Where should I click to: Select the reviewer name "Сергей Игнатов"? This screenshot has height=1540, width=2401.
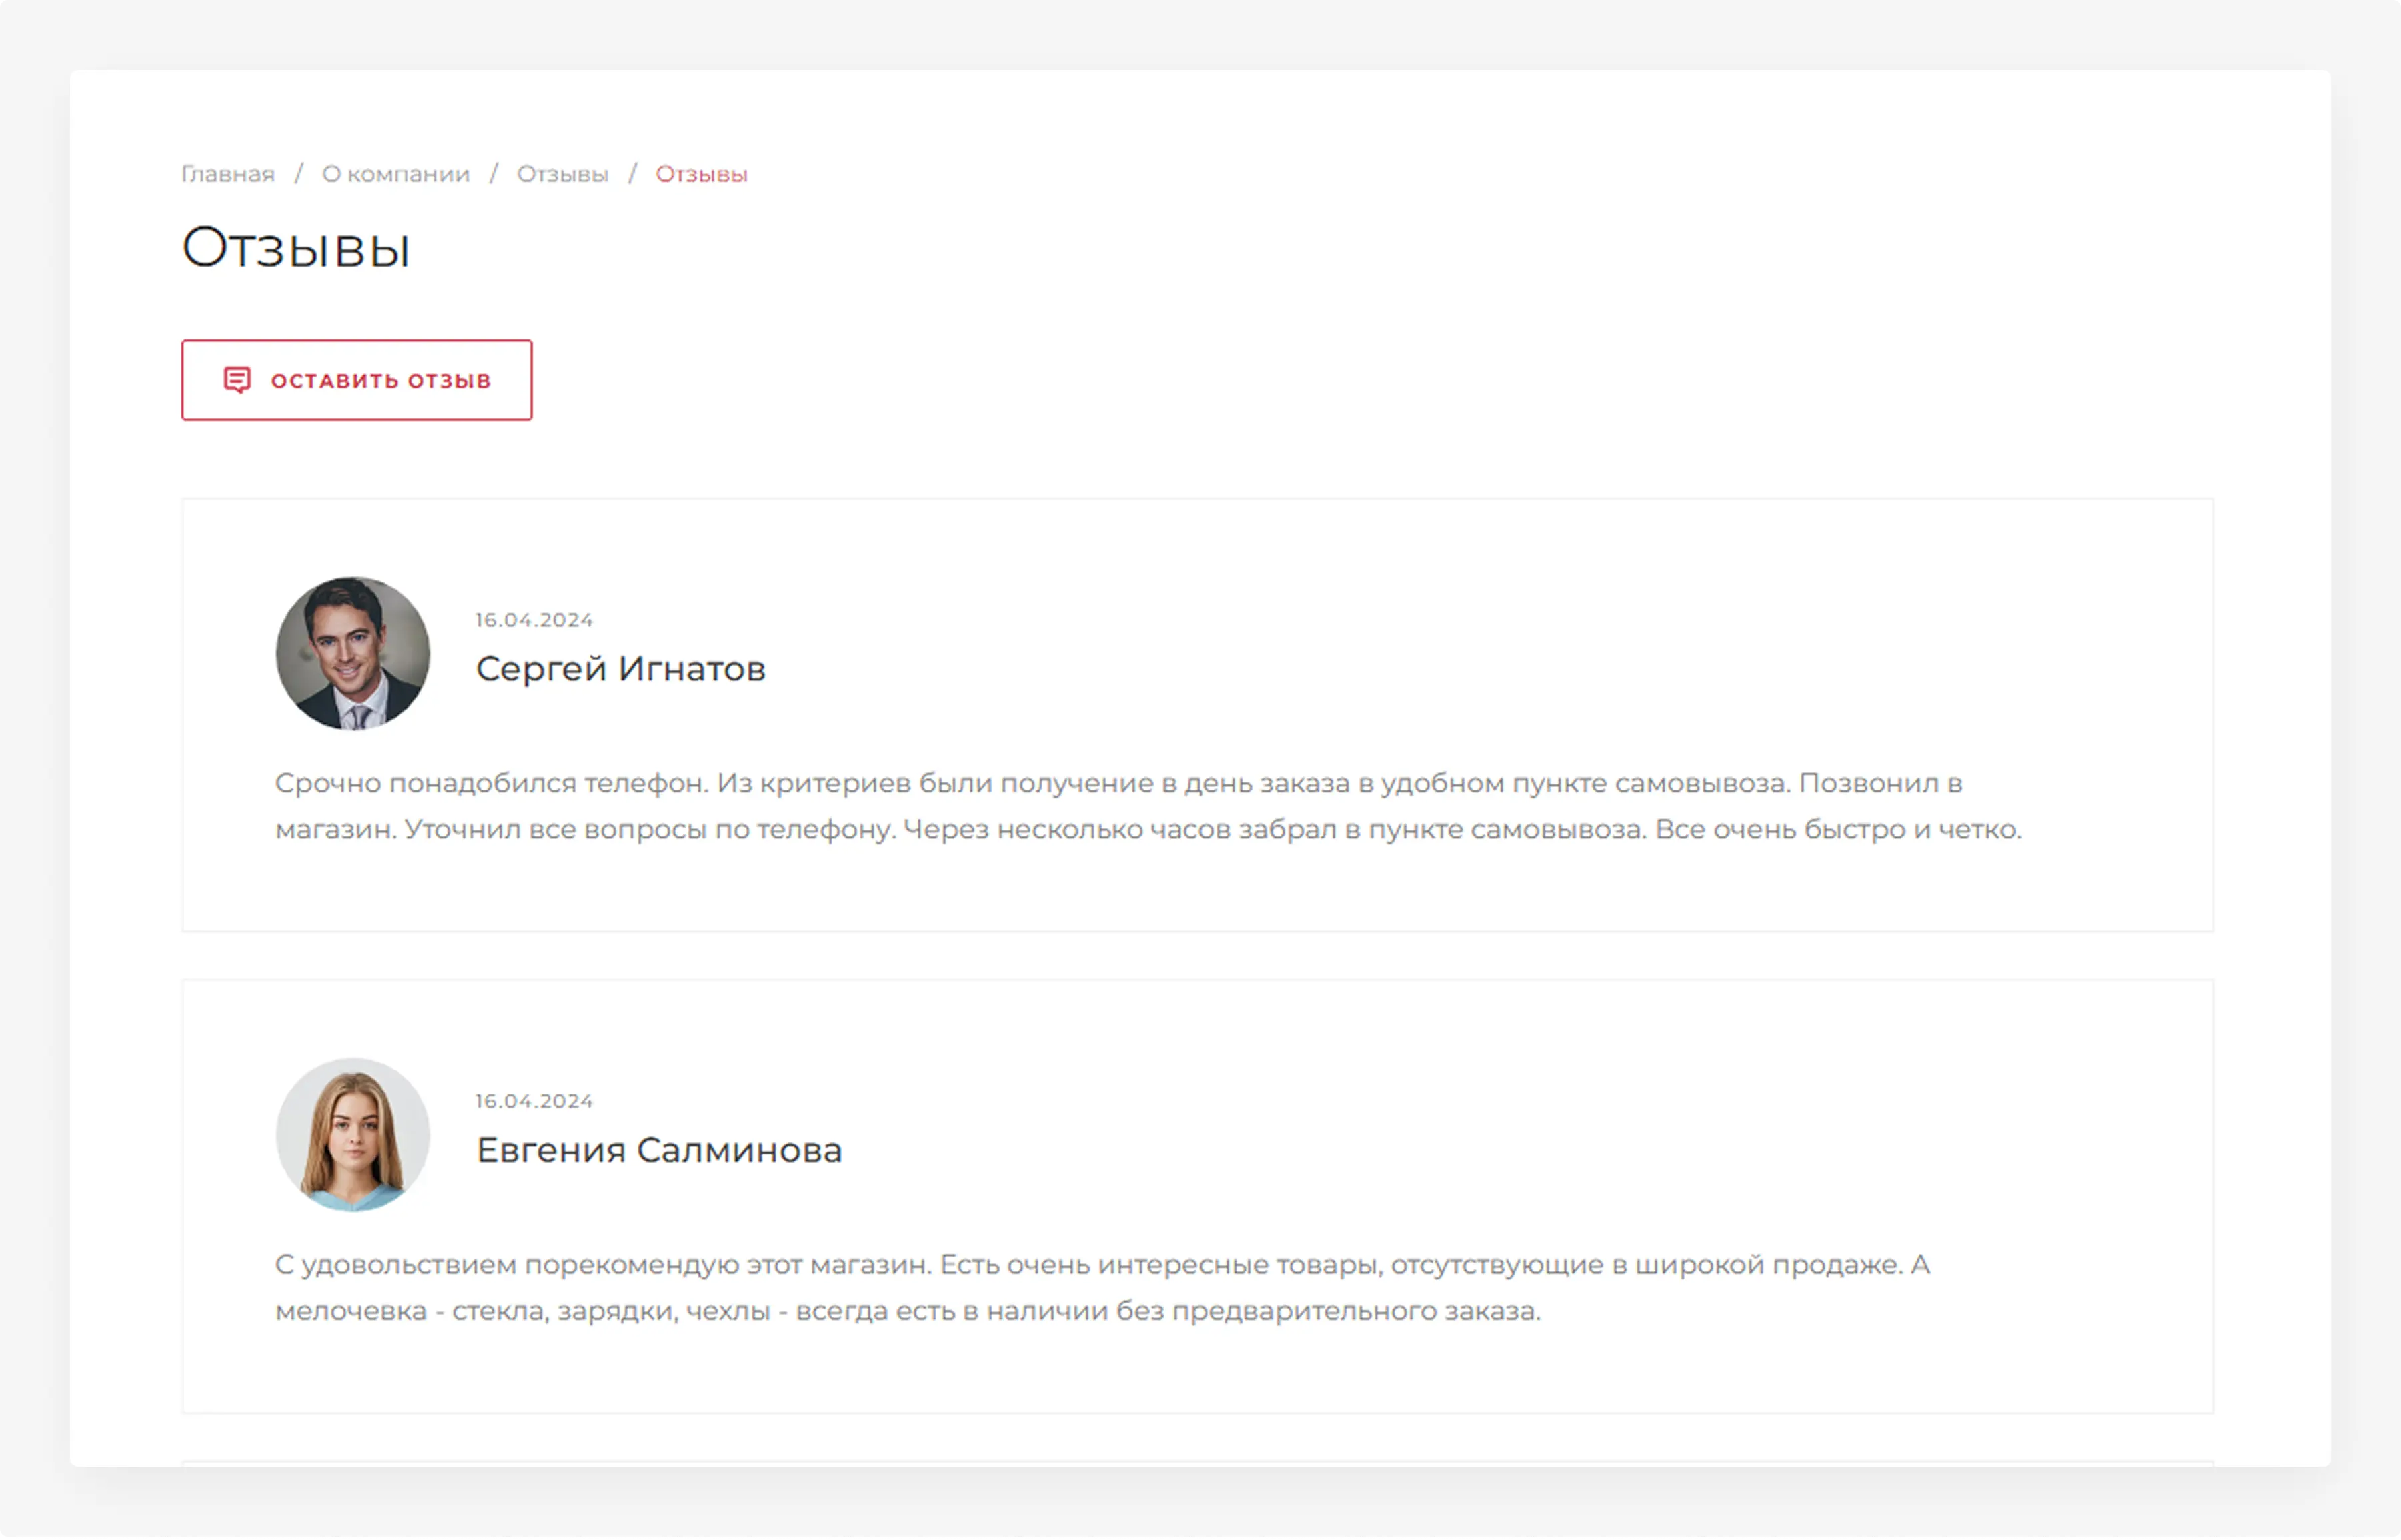pyautogui.click(x=620, y=669)
